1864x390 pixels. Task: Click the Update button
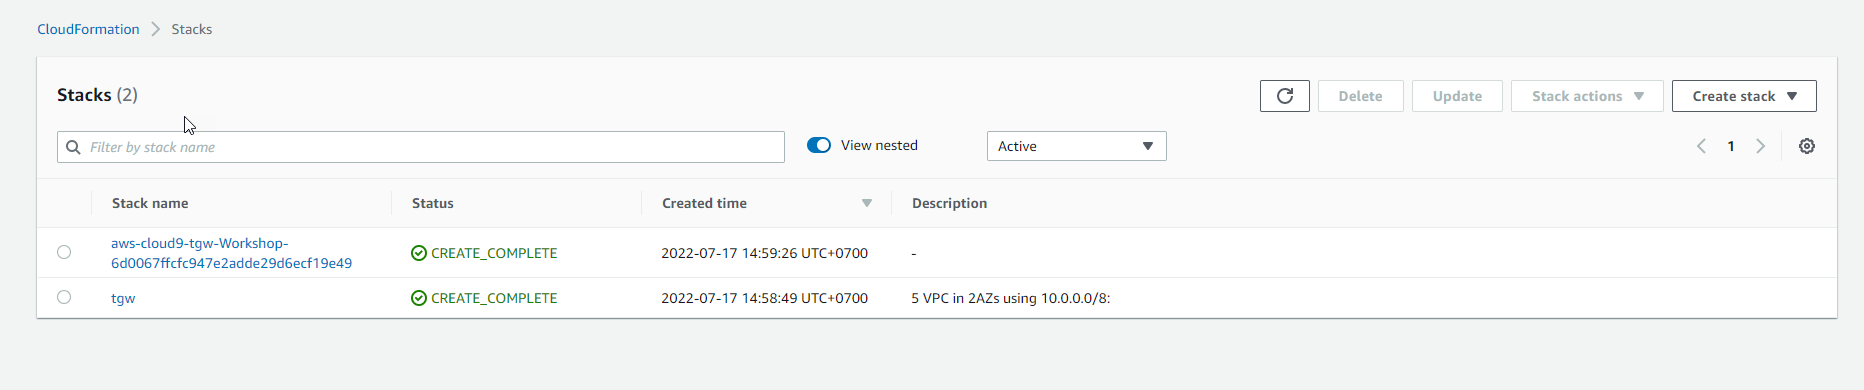(1457, 96)
